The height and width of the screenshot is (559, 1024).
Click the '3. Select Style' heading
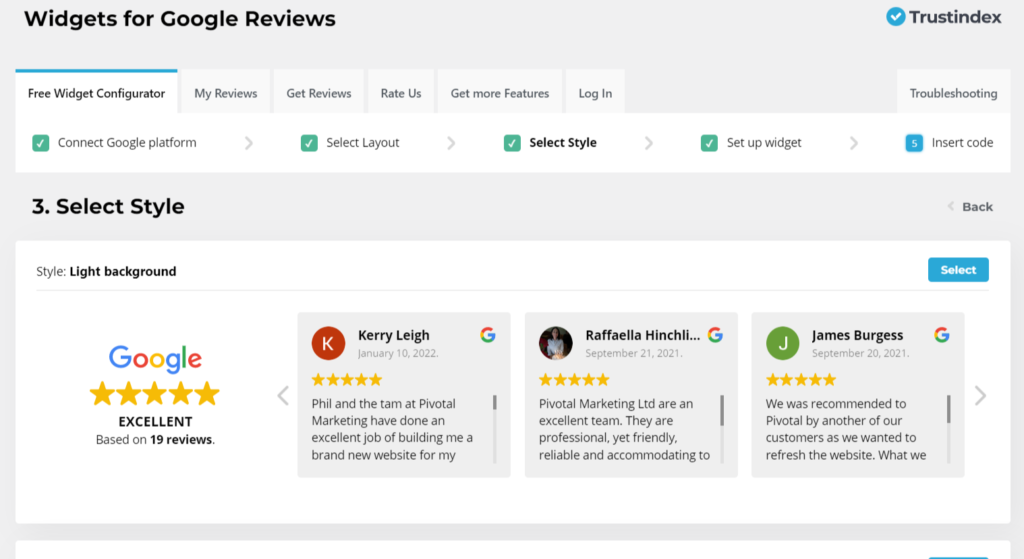pos(108,206)
